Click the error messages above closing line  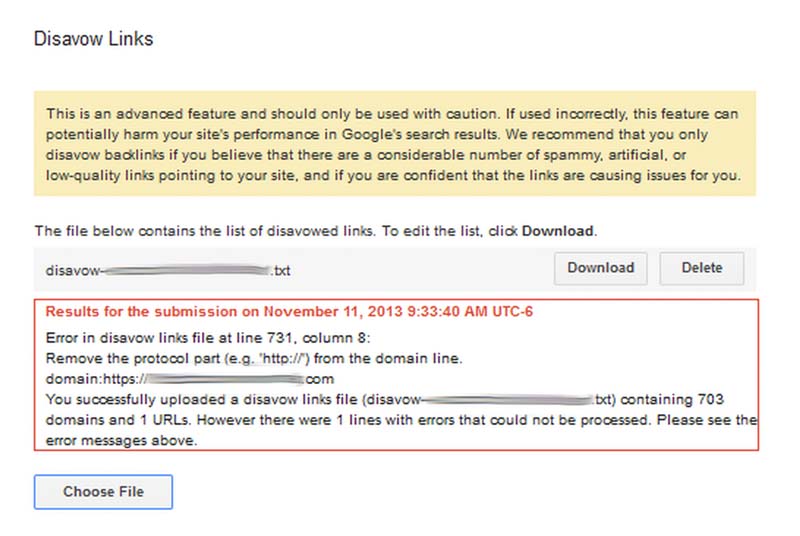(121, 440)
